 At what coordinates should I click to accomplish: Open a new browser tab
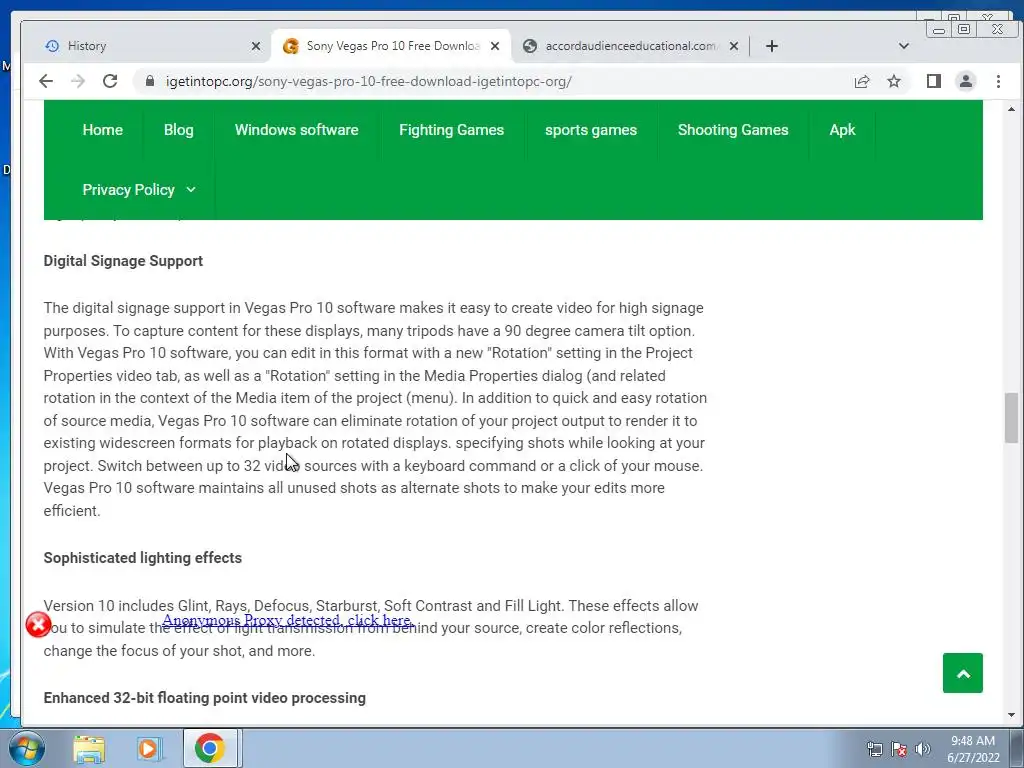[771, 46]
